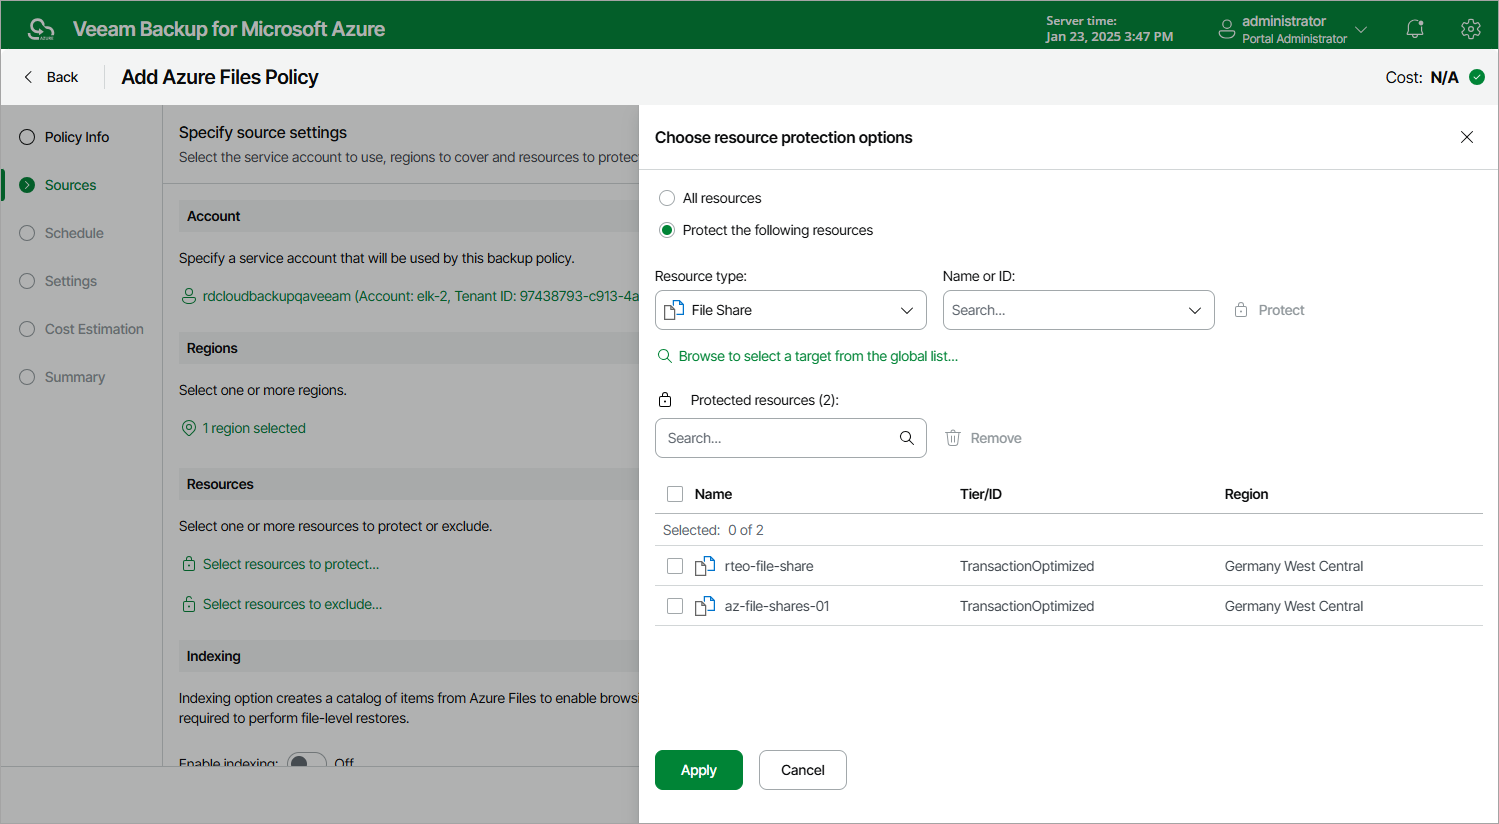Expand the File Share resource type dropdown
This screenshot has height=824, width=1499.
coord(791,310)
